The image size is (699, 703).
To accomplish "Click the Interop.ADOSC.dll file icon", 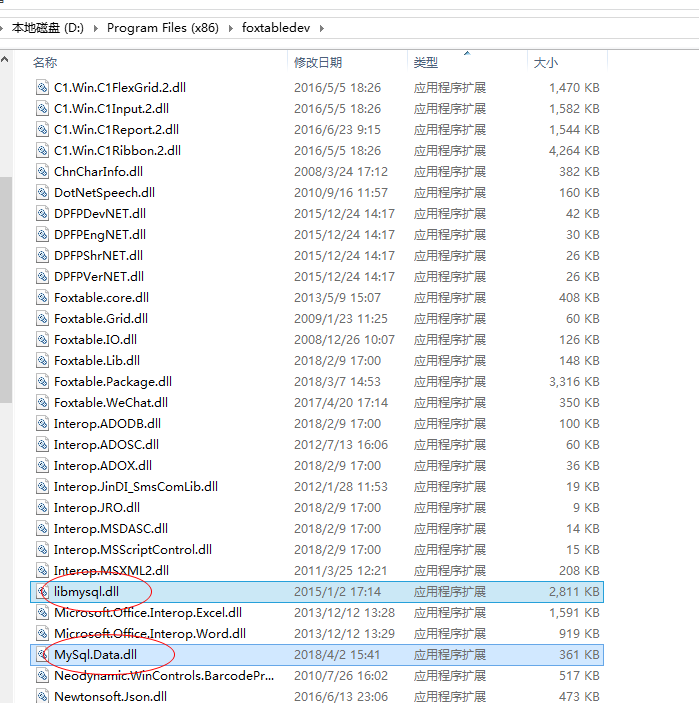I will (x=42, y=444).
